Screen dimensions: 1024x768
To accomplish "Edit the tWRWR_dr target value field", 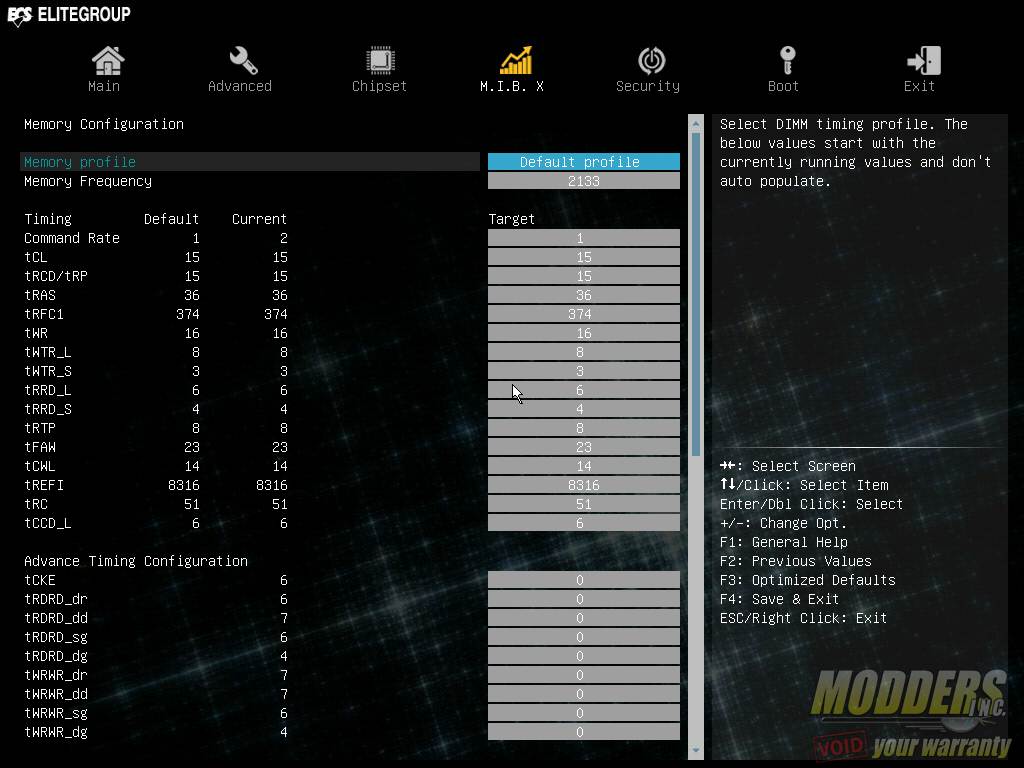I will click(x=584, y=675).
